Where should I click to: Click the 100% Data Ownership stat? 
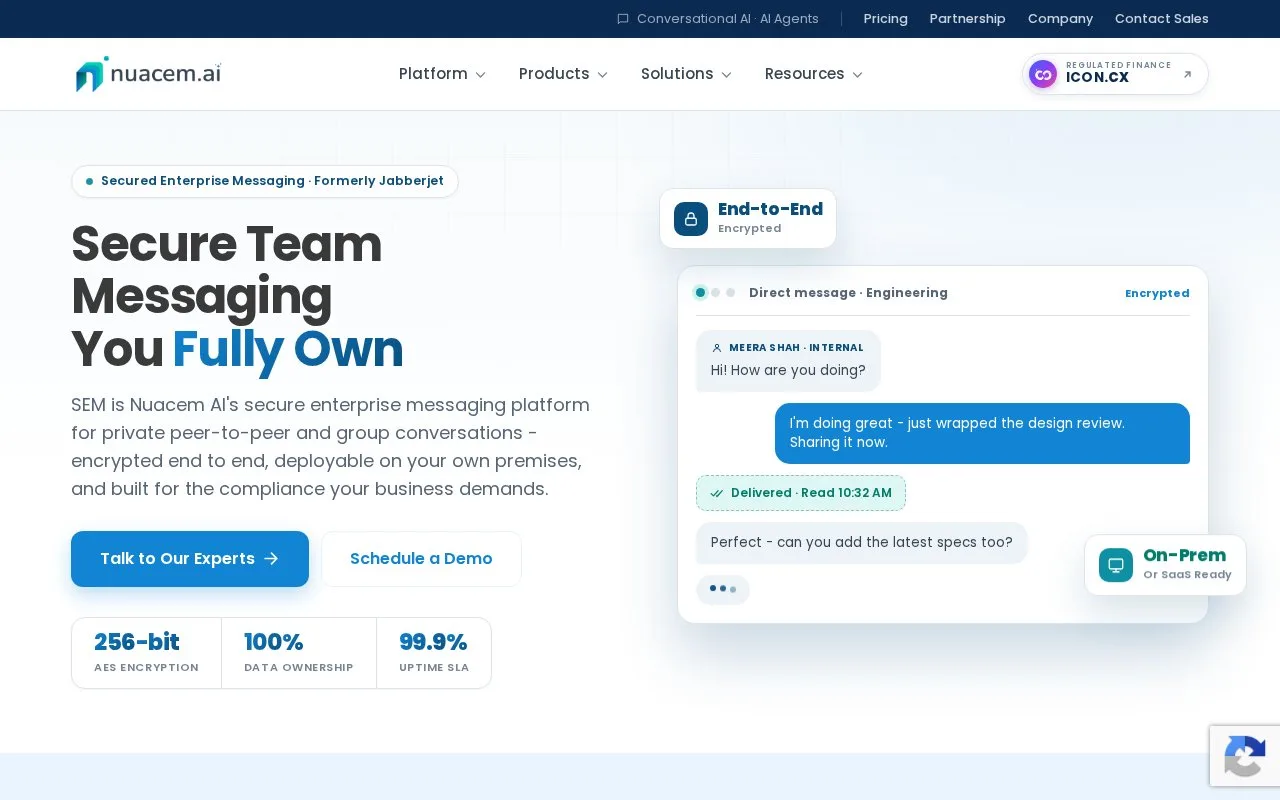[299, 653]
